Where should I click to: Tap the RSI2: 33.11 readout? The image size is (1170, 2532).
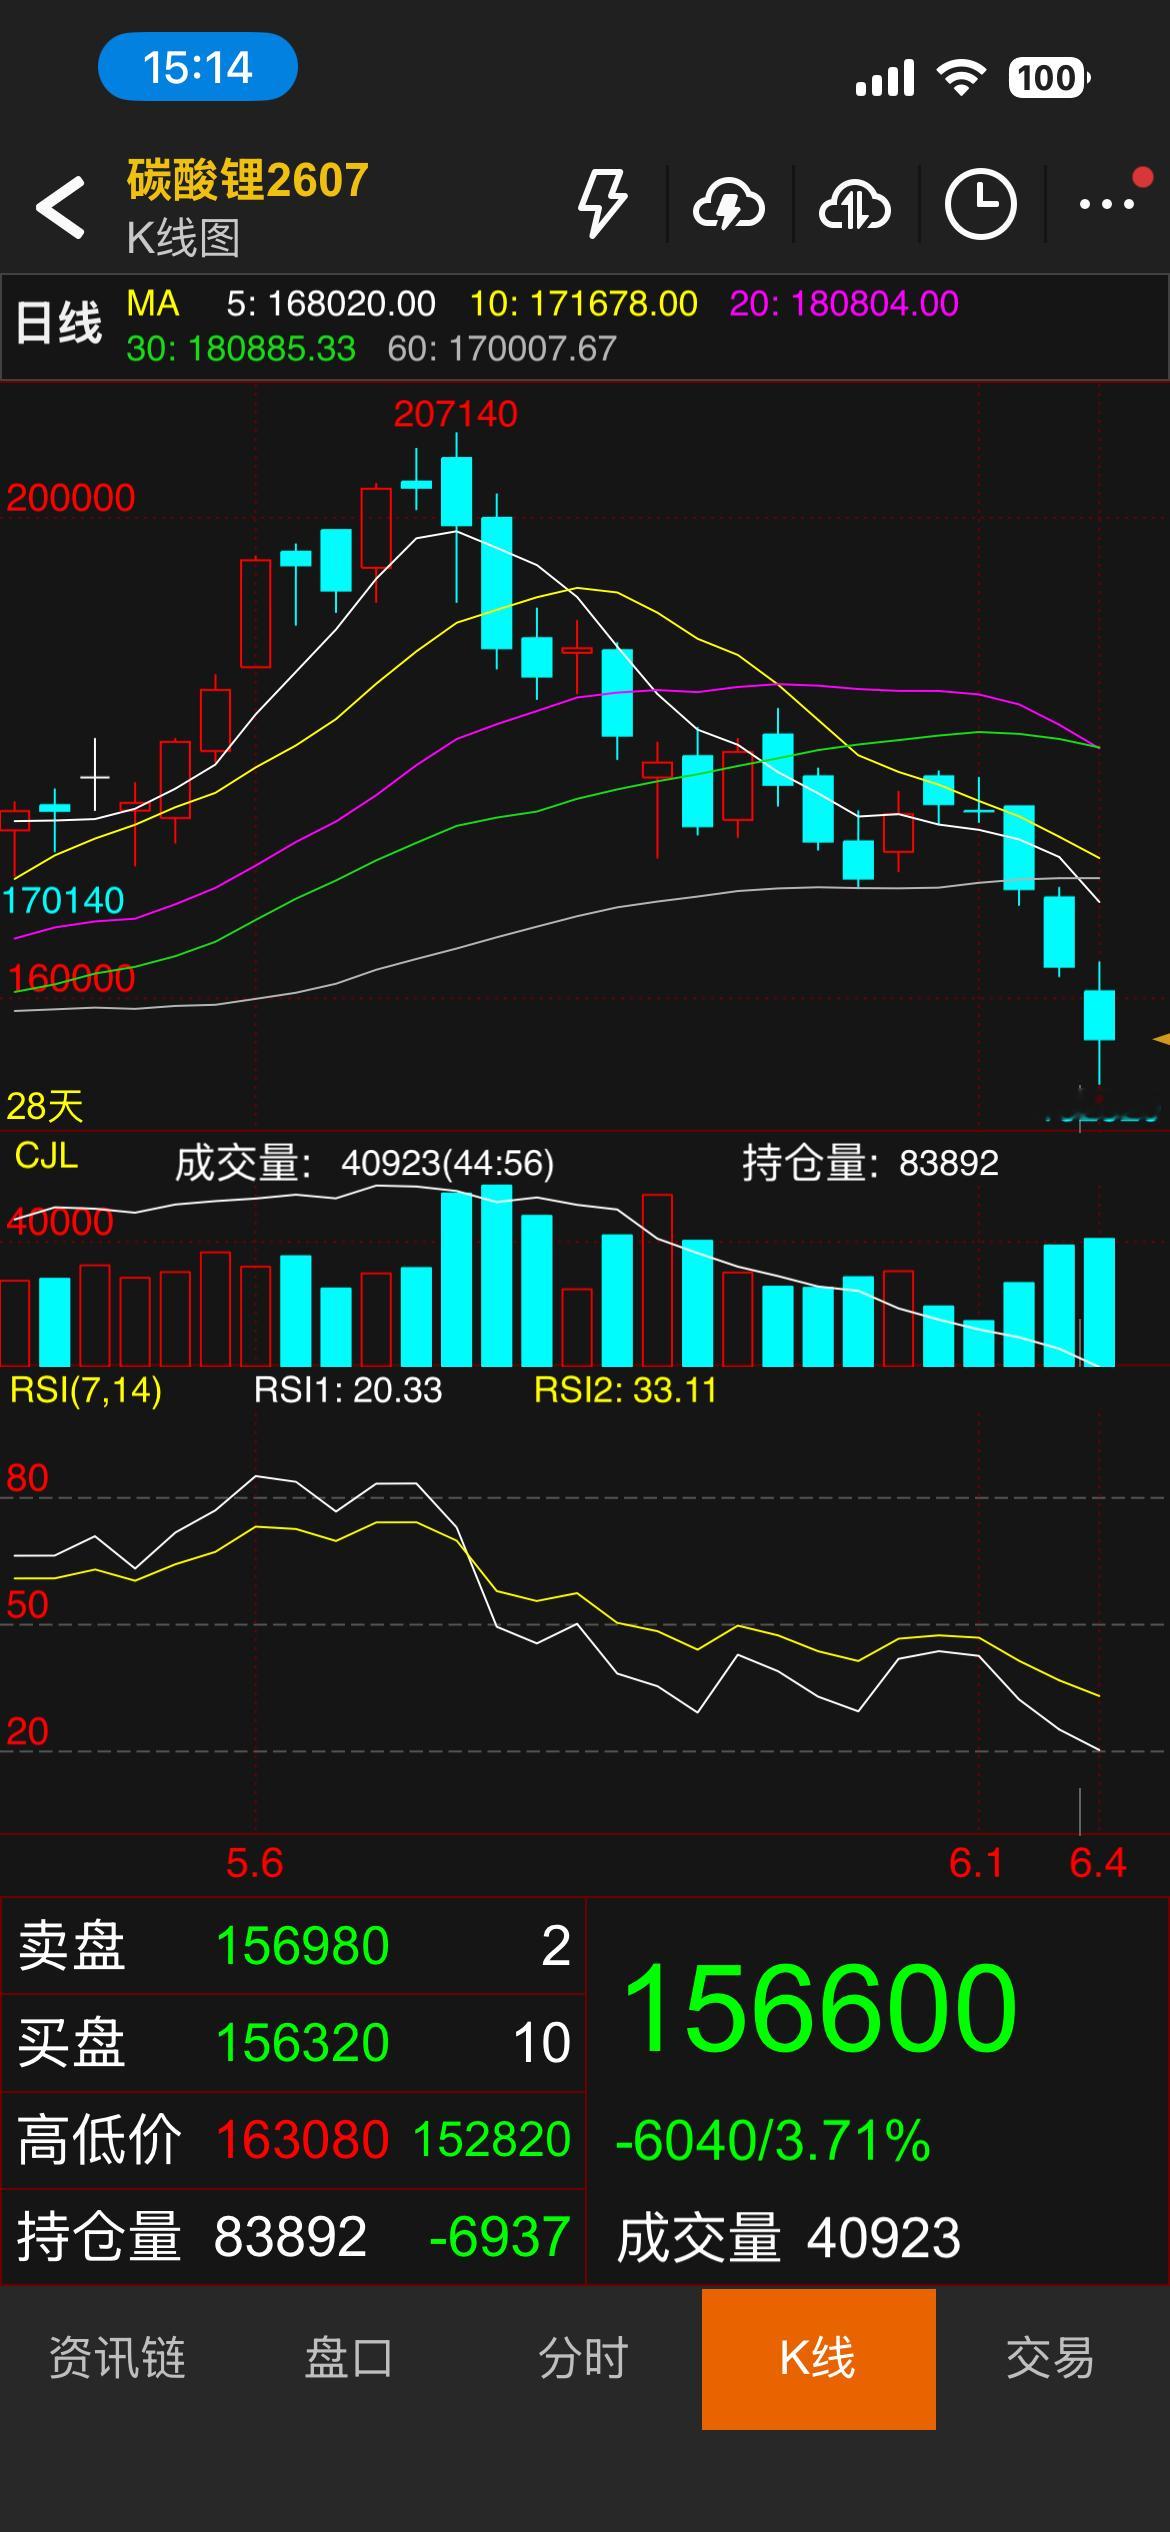point(625,1390)
